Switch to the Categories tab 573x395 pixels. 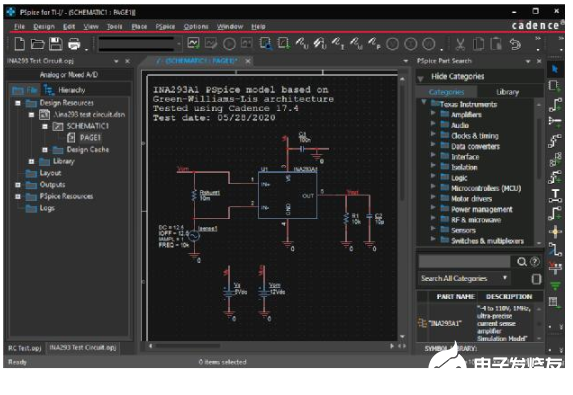(447, 92)
